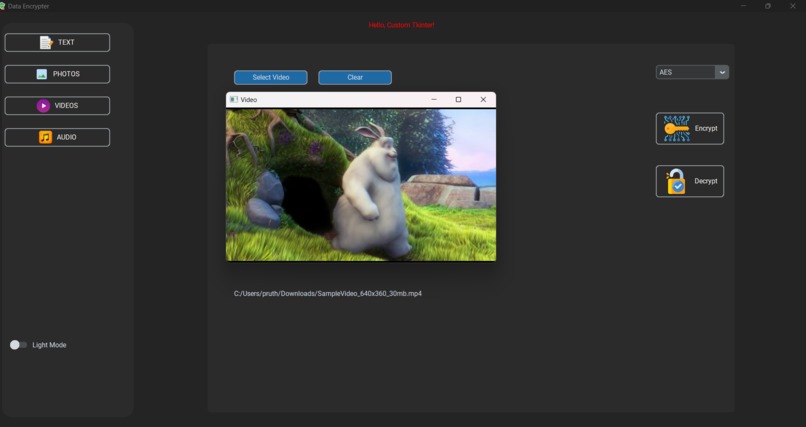Close the Video preview window
This screenshot has height=427, width=806.
pos(483,100)
